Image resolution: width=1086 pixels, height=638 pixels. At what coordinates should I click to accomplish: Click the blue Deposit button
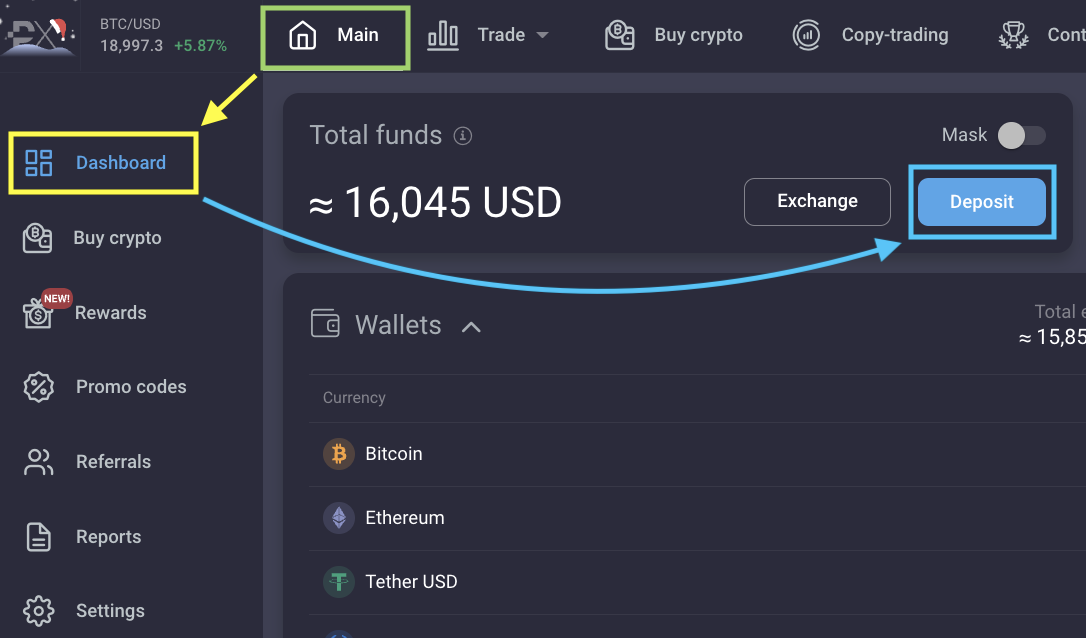click(981, 202)
